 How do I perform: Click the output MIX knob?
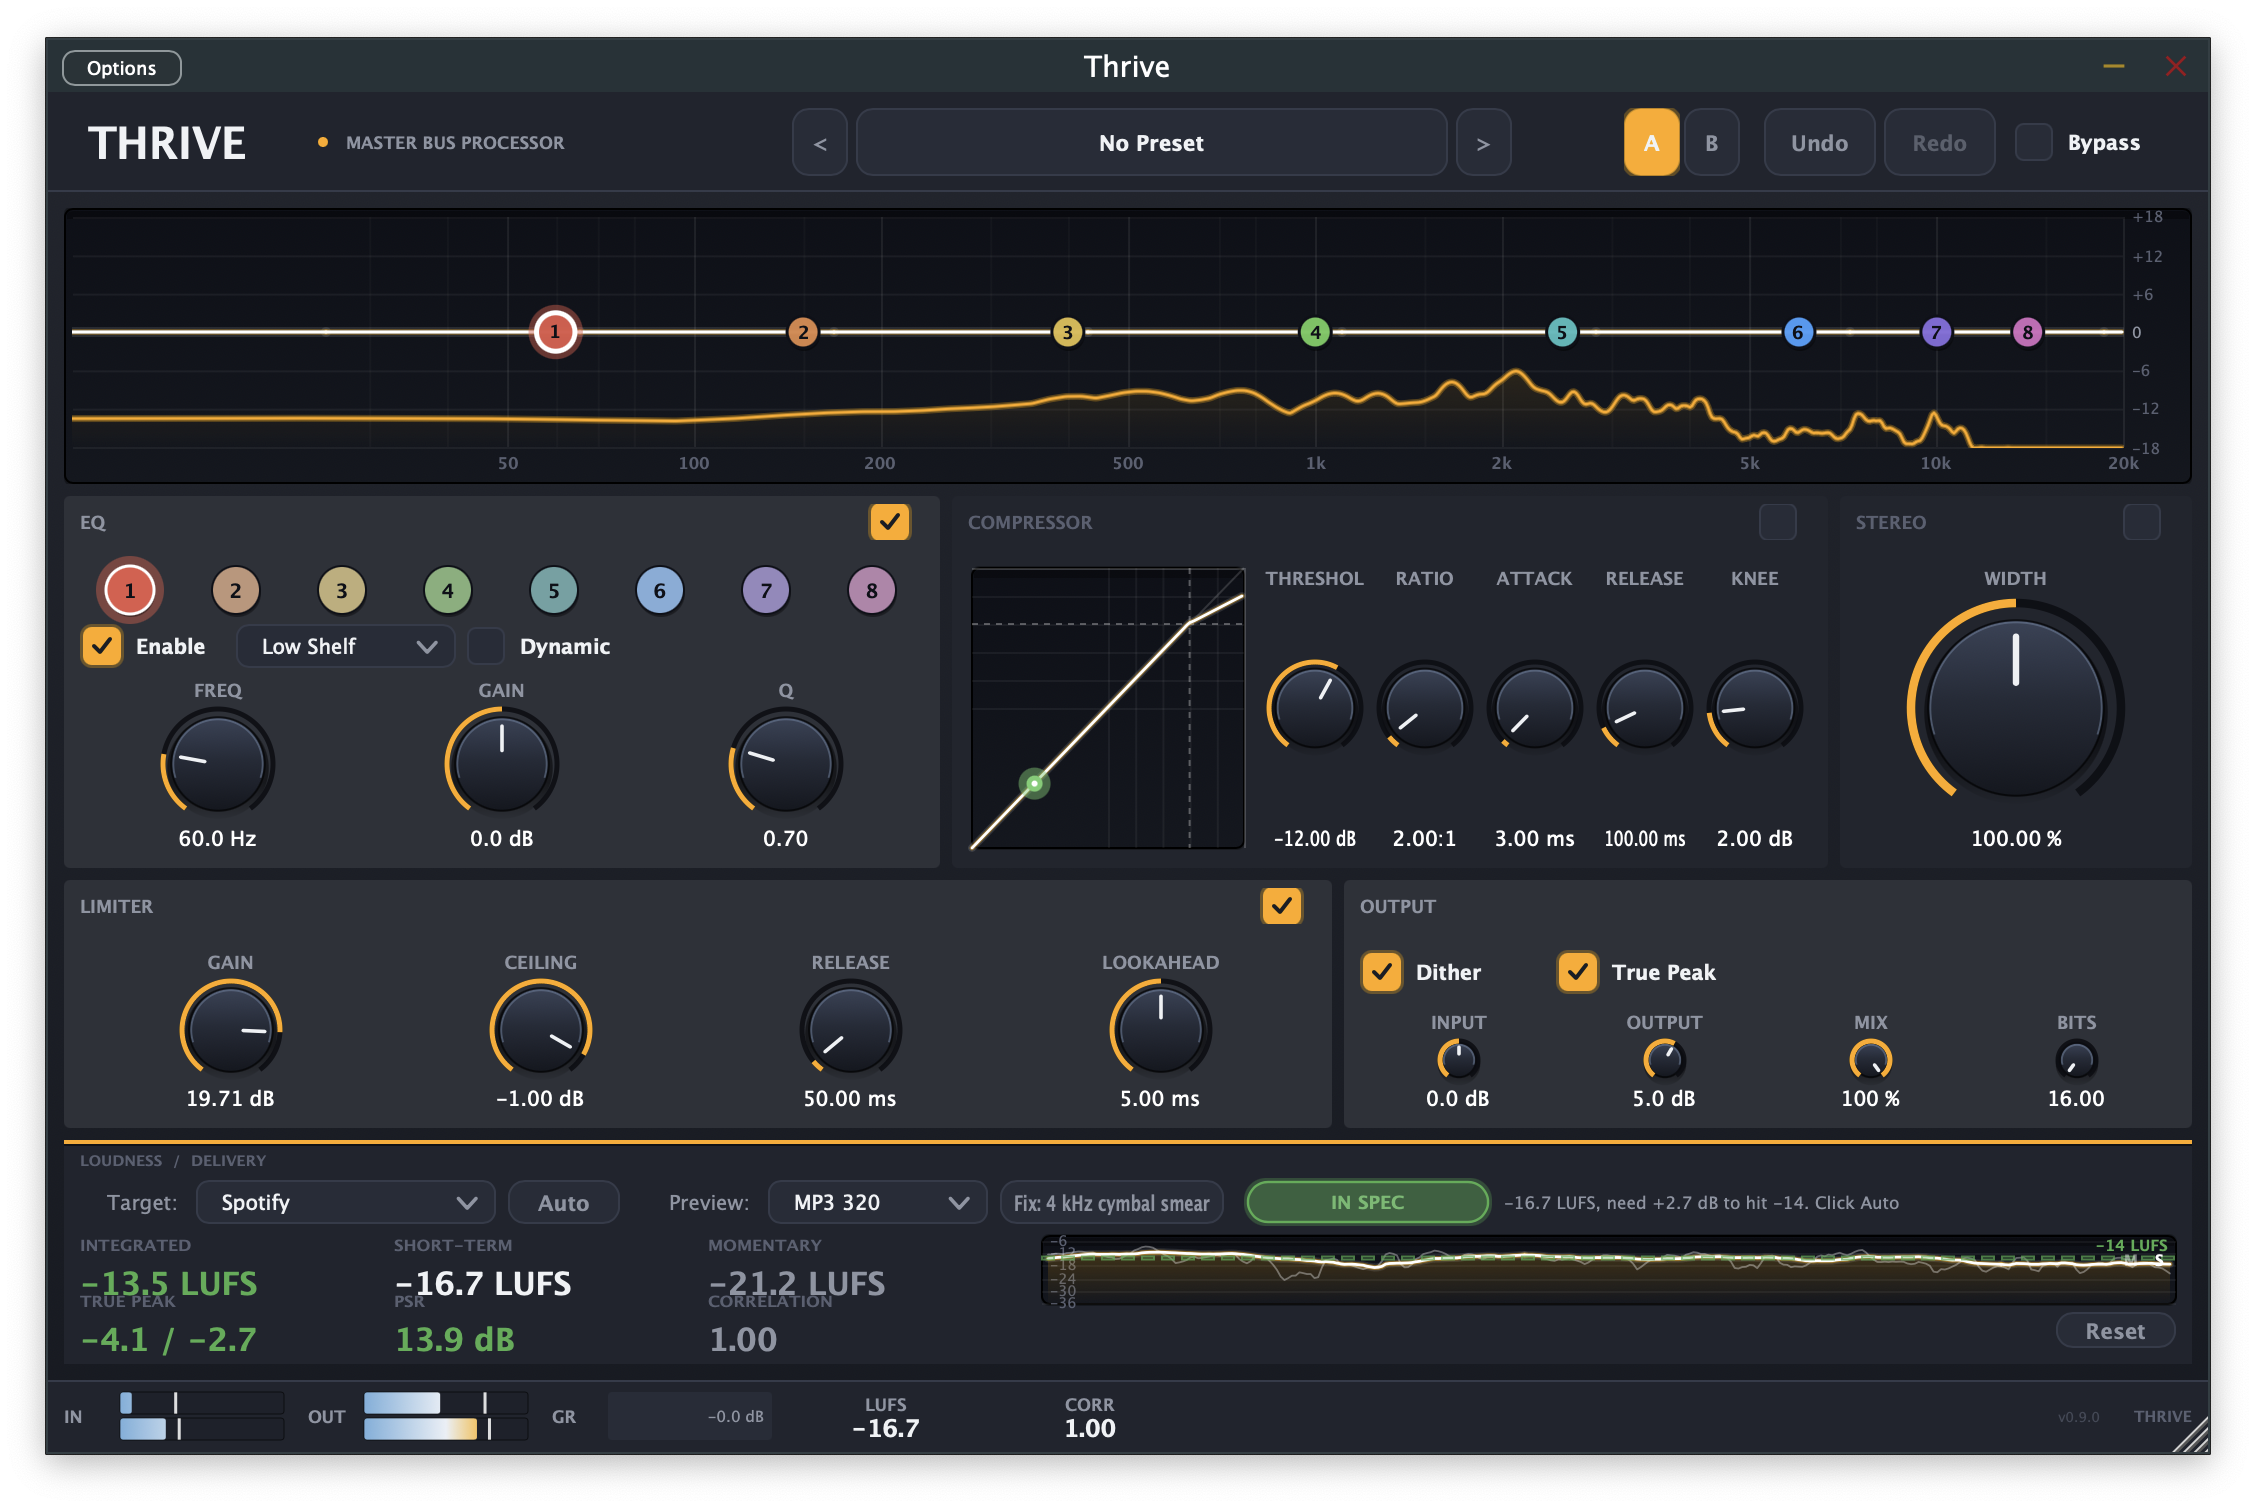(x=1870, y=1060)
